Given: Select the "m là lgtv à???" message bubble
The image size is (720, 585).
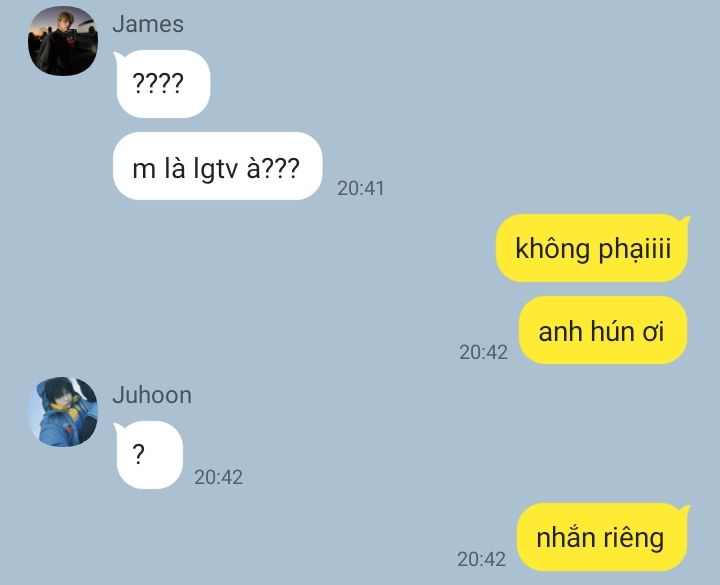Looking at the screenshot, I should [x=218, y=166].
